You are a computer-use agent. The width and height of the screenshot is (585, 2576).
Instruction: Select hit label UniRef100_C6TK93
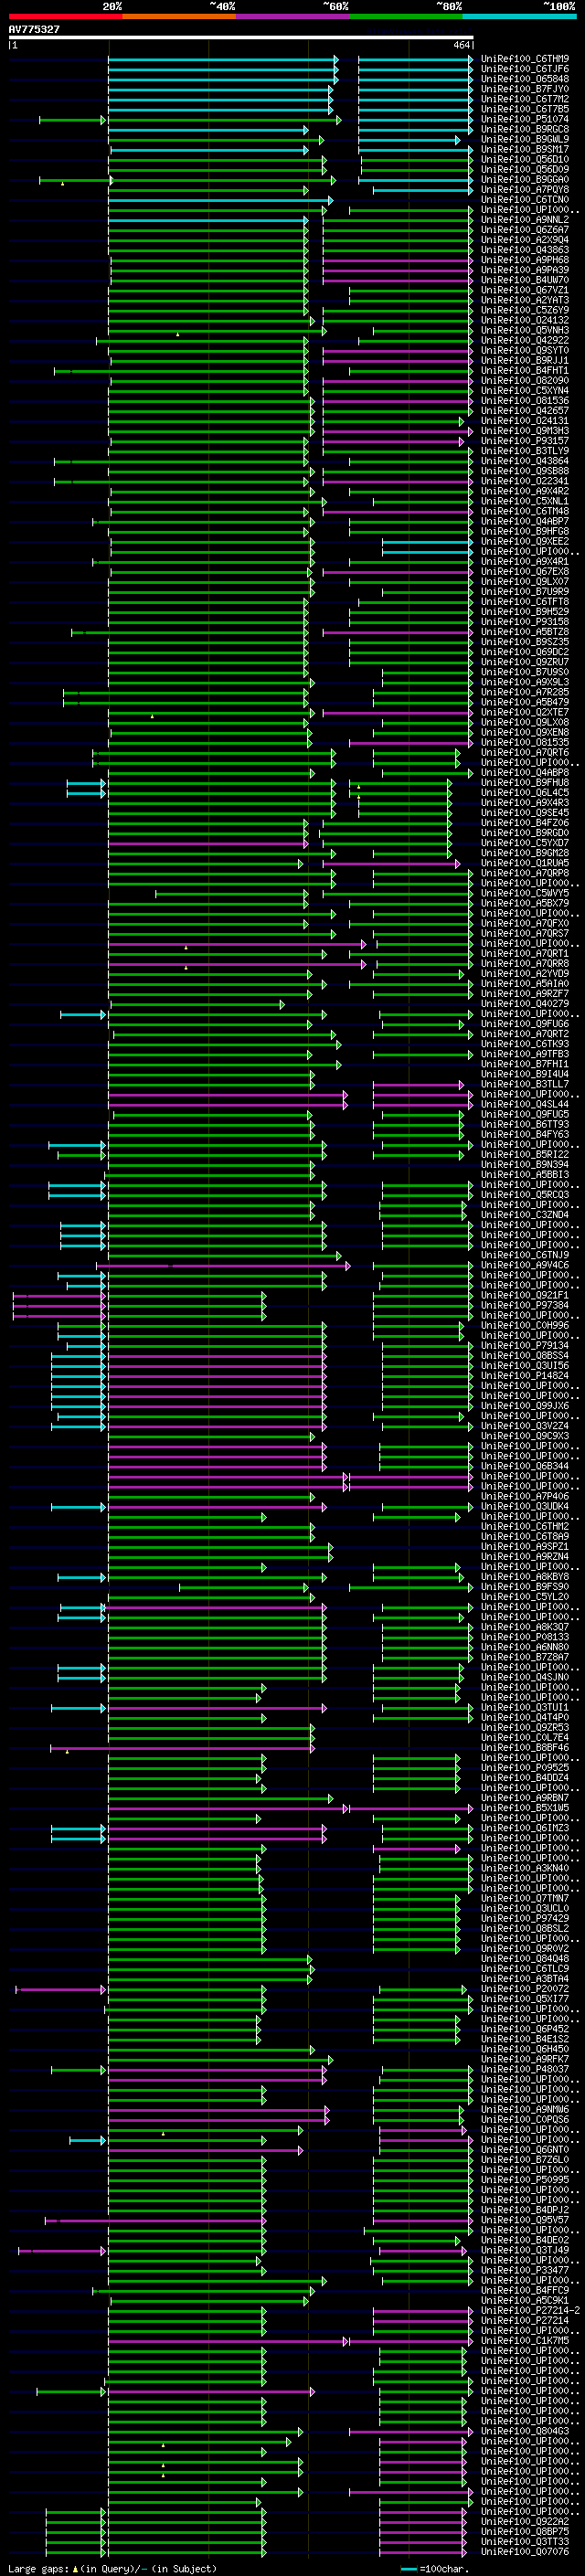[x=525, y=1043]
